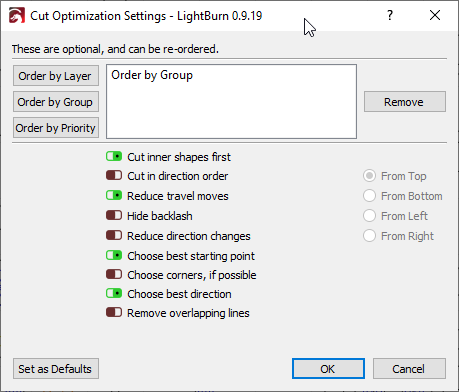Click the question mark help button
This screenshot has height=392, width=459.
pyautogui.click(x=390, y=15)
